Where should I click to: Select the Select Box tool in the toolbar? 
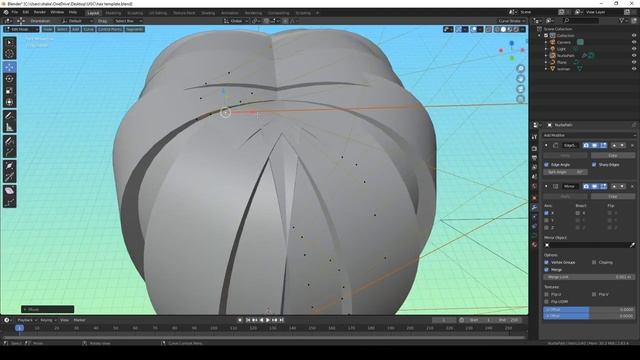(9, 42)
